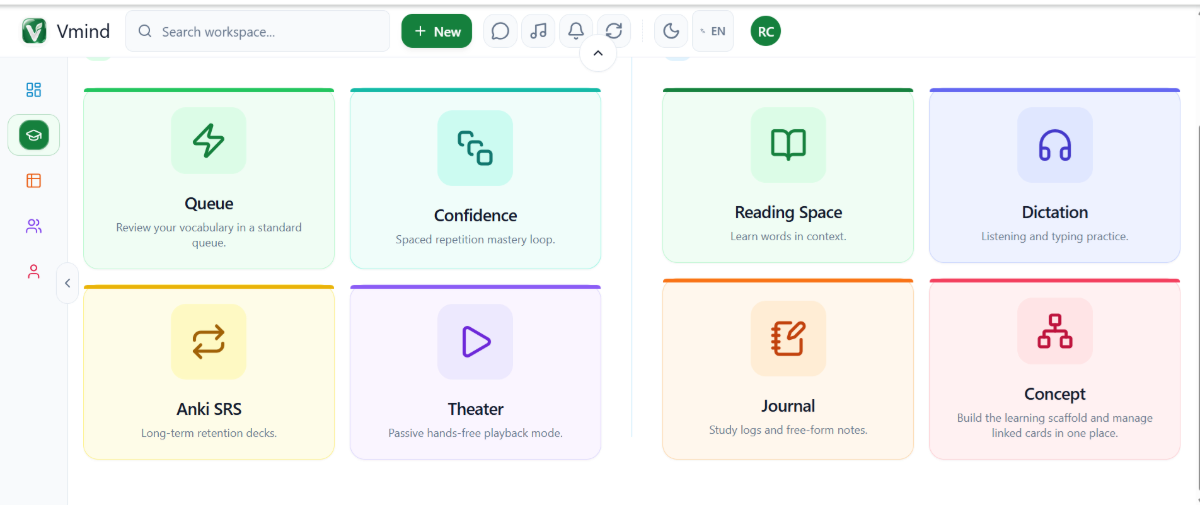This screenshot has height=505, width=1200.
Task: Open notifications bell icon
Action: click(576, 31)
